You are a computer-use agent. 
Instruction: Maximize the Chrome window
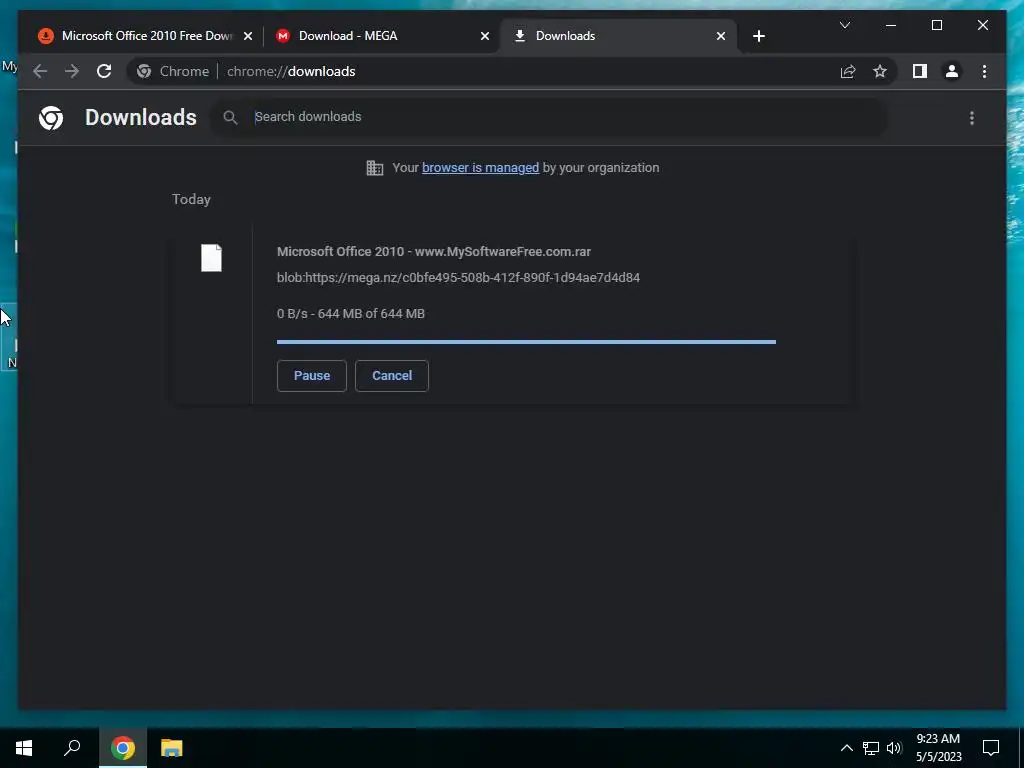pyautogui.click(x=936, y=25)
